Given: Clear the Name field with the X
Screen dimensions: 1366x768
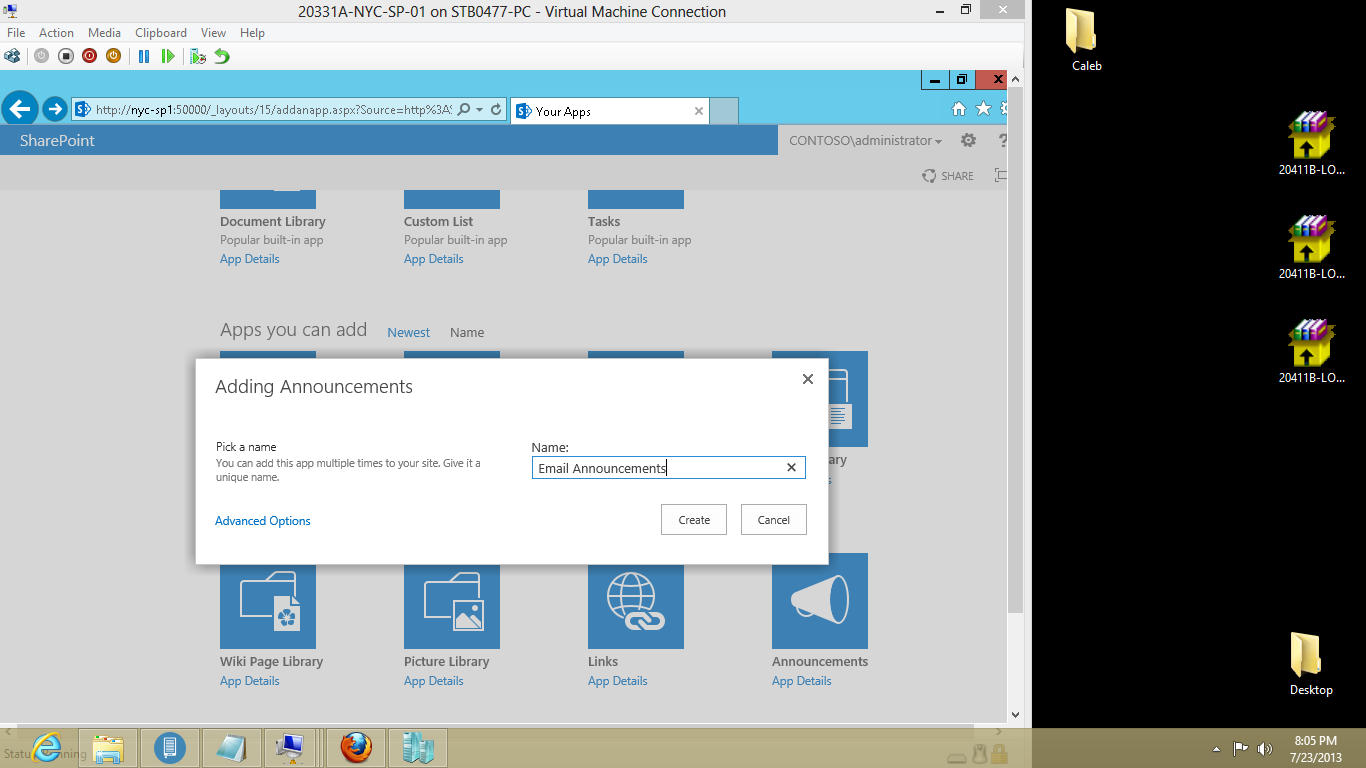Looking at the screenshot, I should click(791, 468).
